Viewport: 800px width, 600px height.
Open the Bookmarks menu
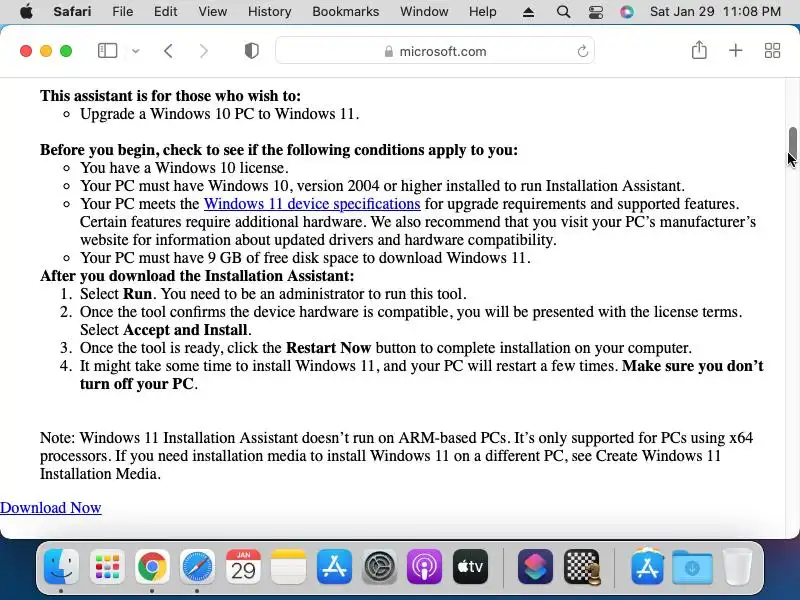pos(345,11)
